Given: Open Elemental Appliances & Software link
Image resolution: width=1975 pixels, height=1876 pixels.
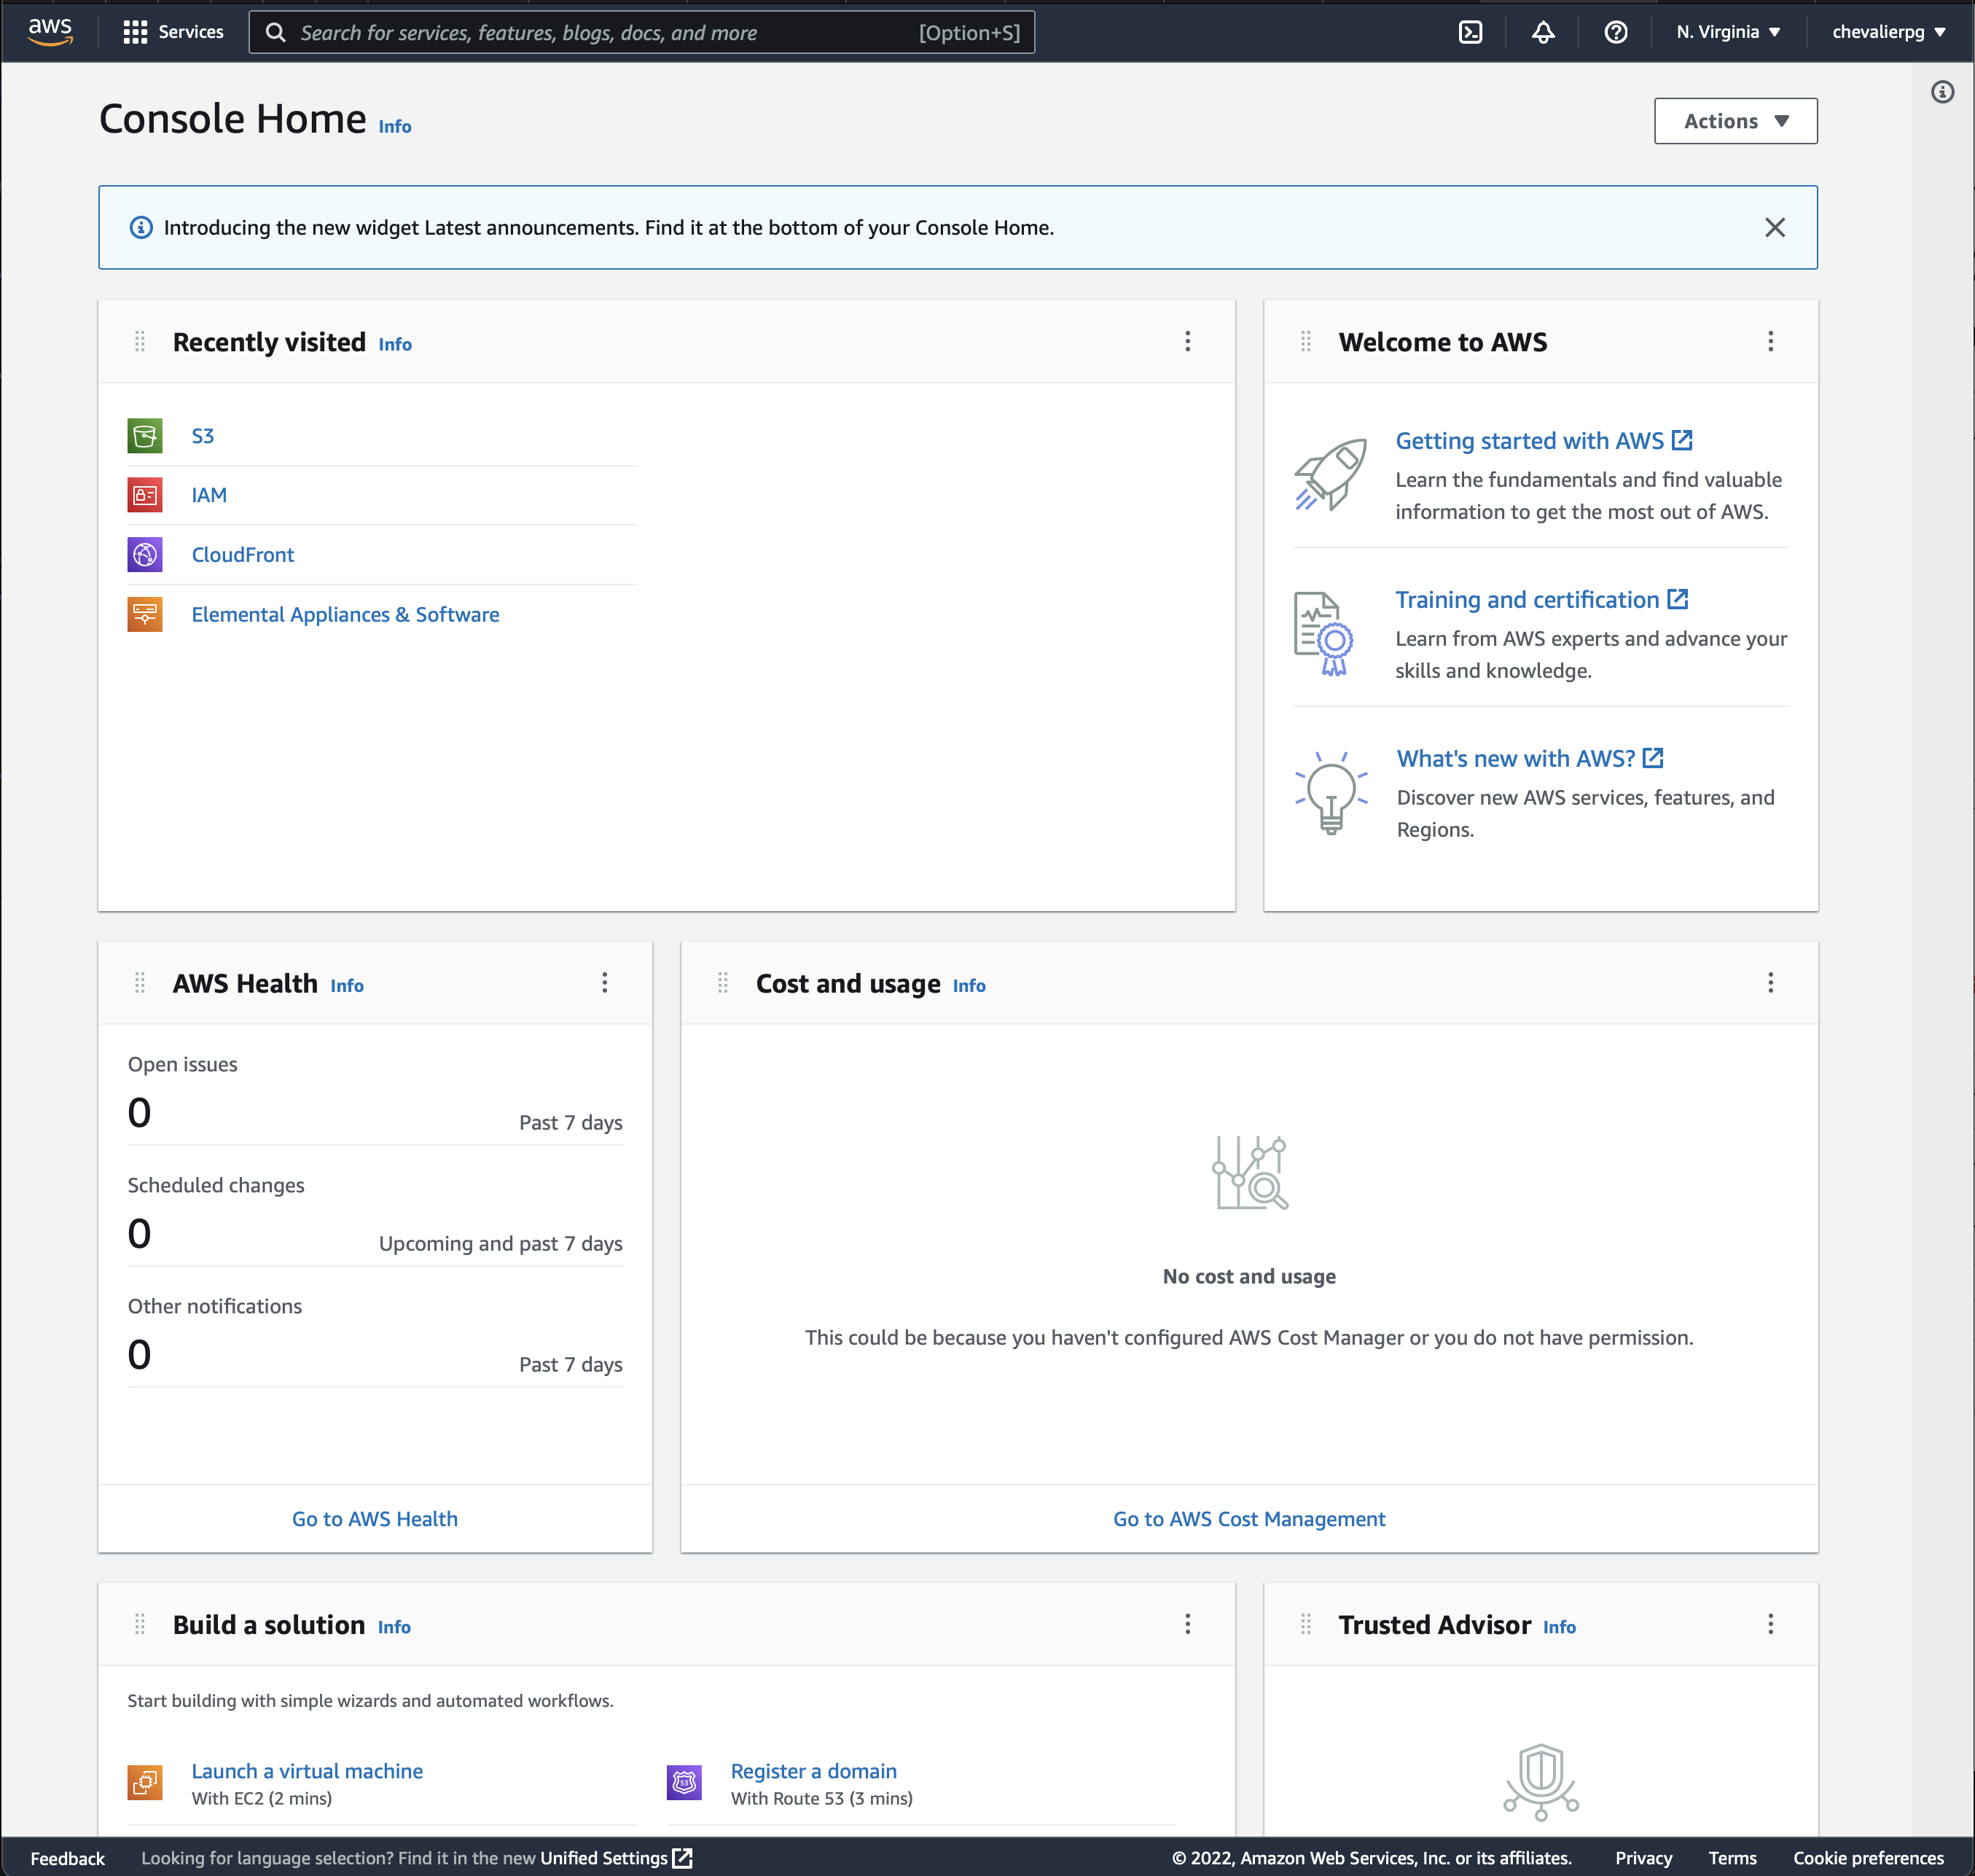Looking at the screenshot, I should pyautogui.click(x=345, y=615).
